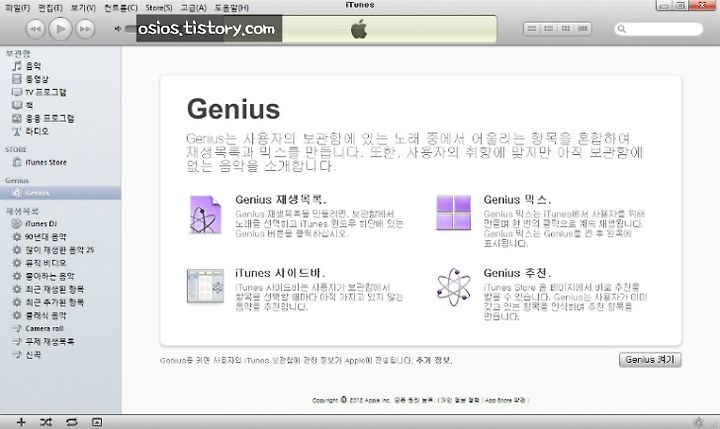Open the 파일(F) menu
This screenshot has width=720, height=429.
[x=17, y=8]
